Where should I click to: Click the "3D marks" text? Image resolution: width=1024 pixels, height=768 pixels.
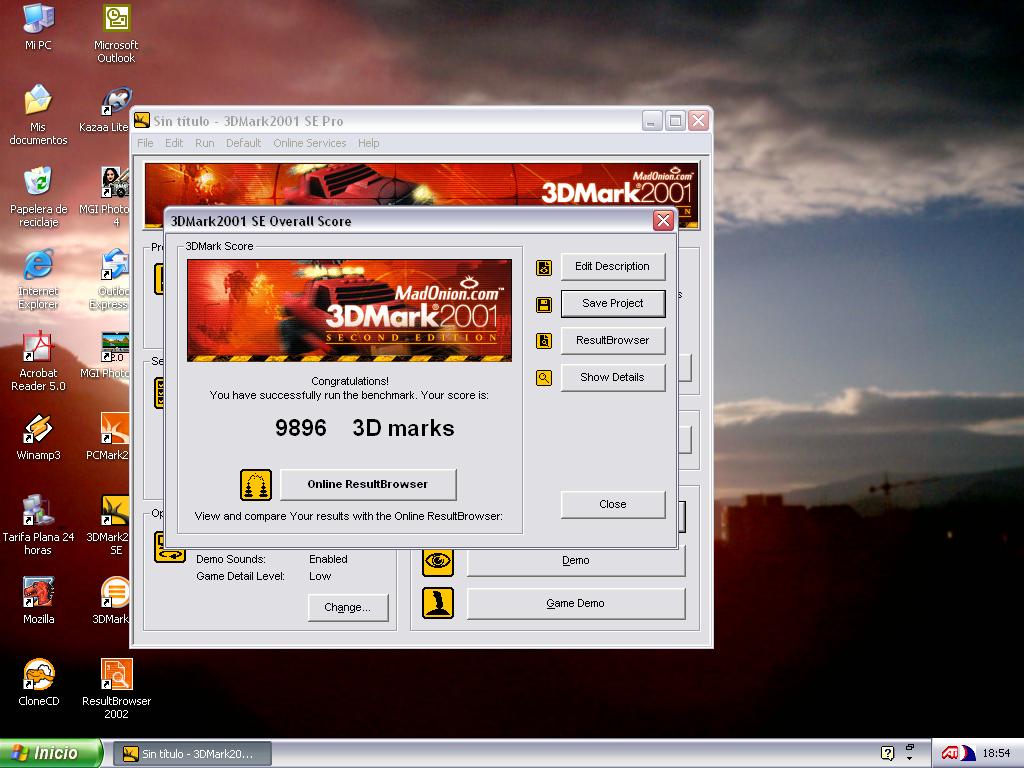pos(404,428)
